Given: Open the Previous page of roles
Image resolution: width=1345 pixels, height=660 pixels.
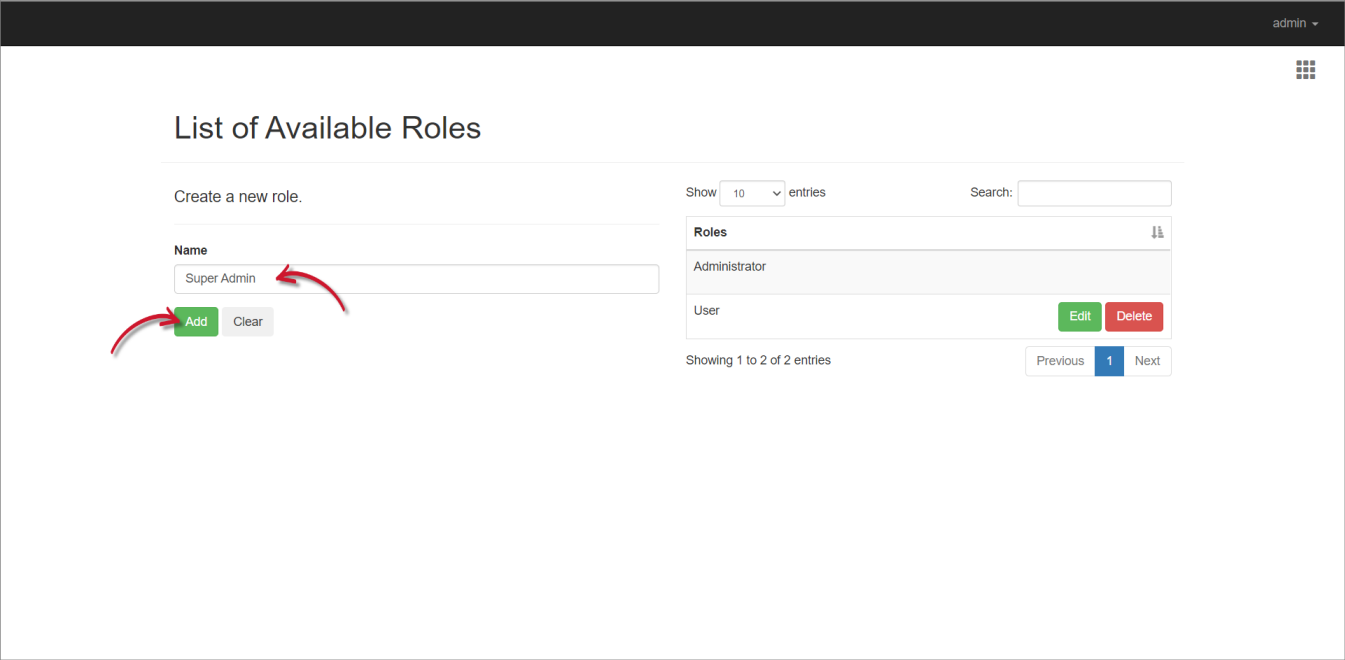Looking at the screenshot, I should (x=1059, y=360).
